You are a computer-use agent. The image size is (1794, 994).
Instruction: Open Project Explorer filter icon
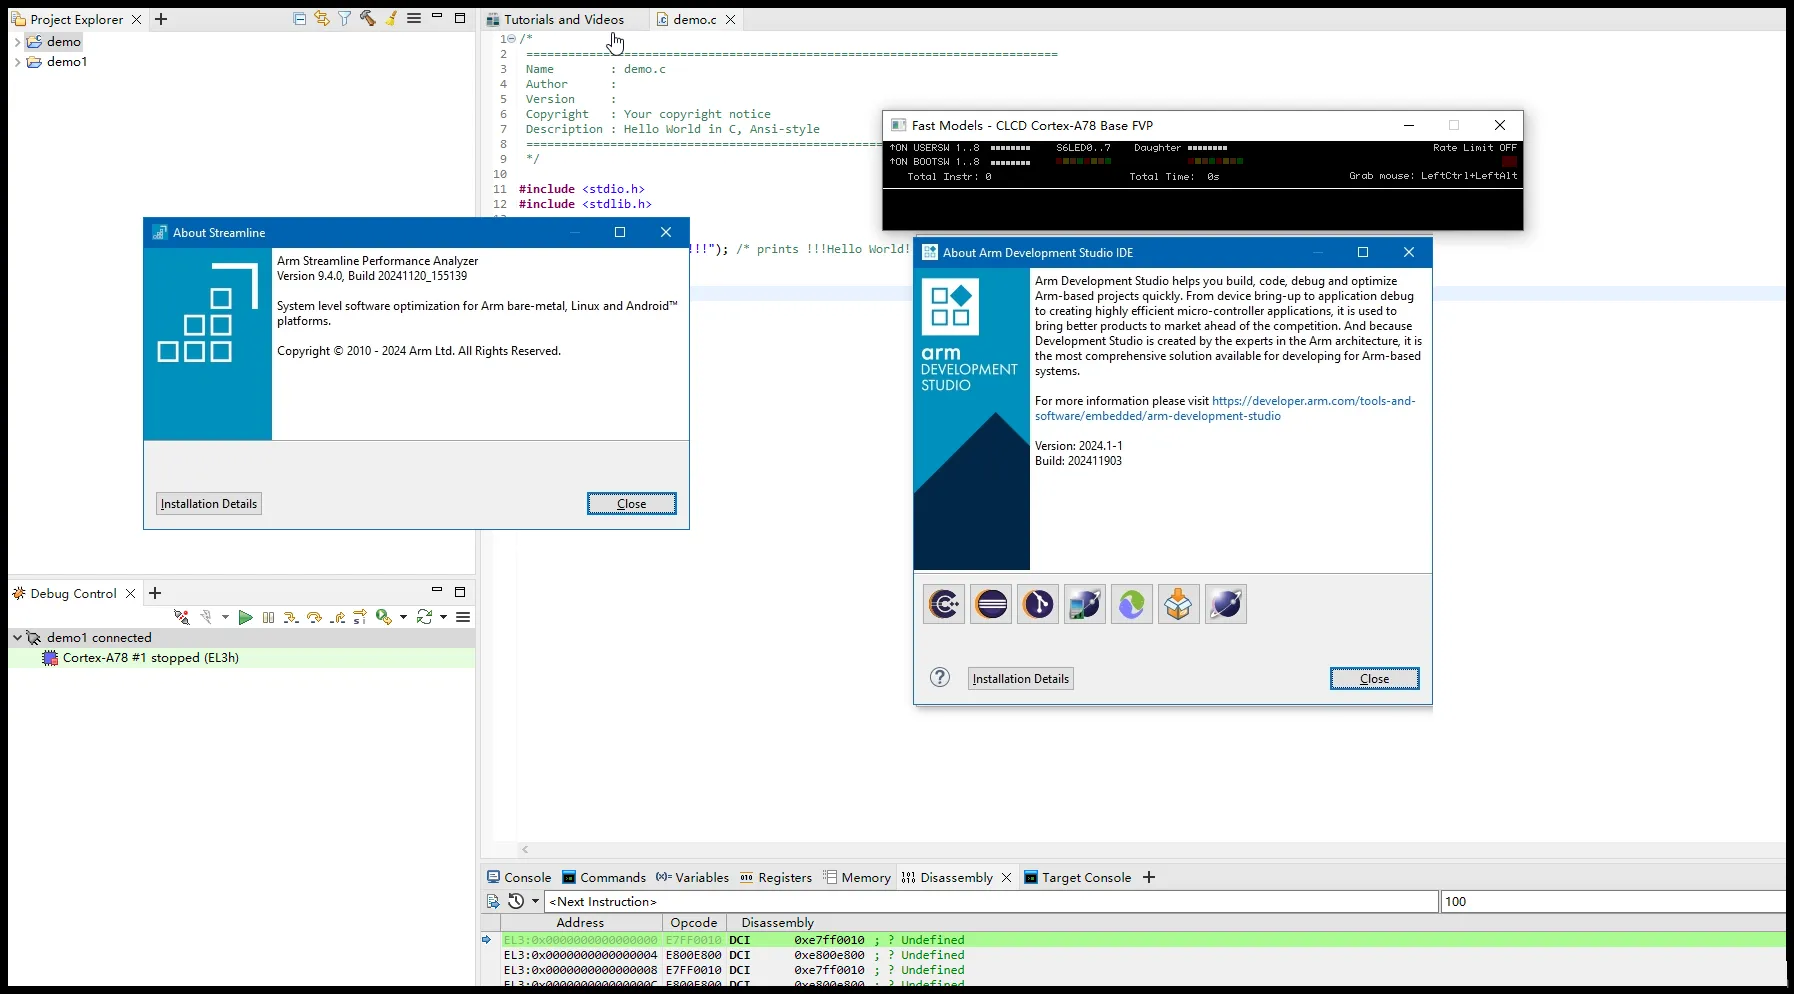coord(345,19)
